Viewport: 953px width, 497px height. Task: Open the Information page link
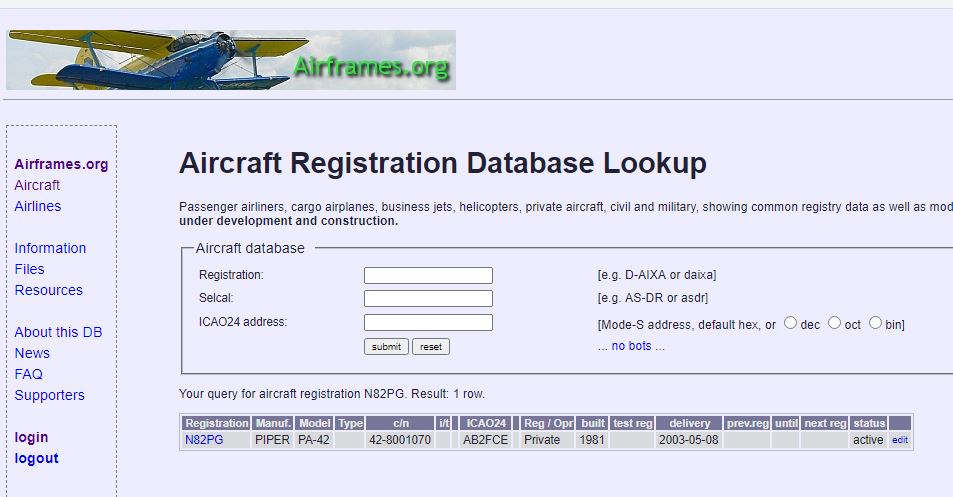pyautogui.click(x=50, y=248)
